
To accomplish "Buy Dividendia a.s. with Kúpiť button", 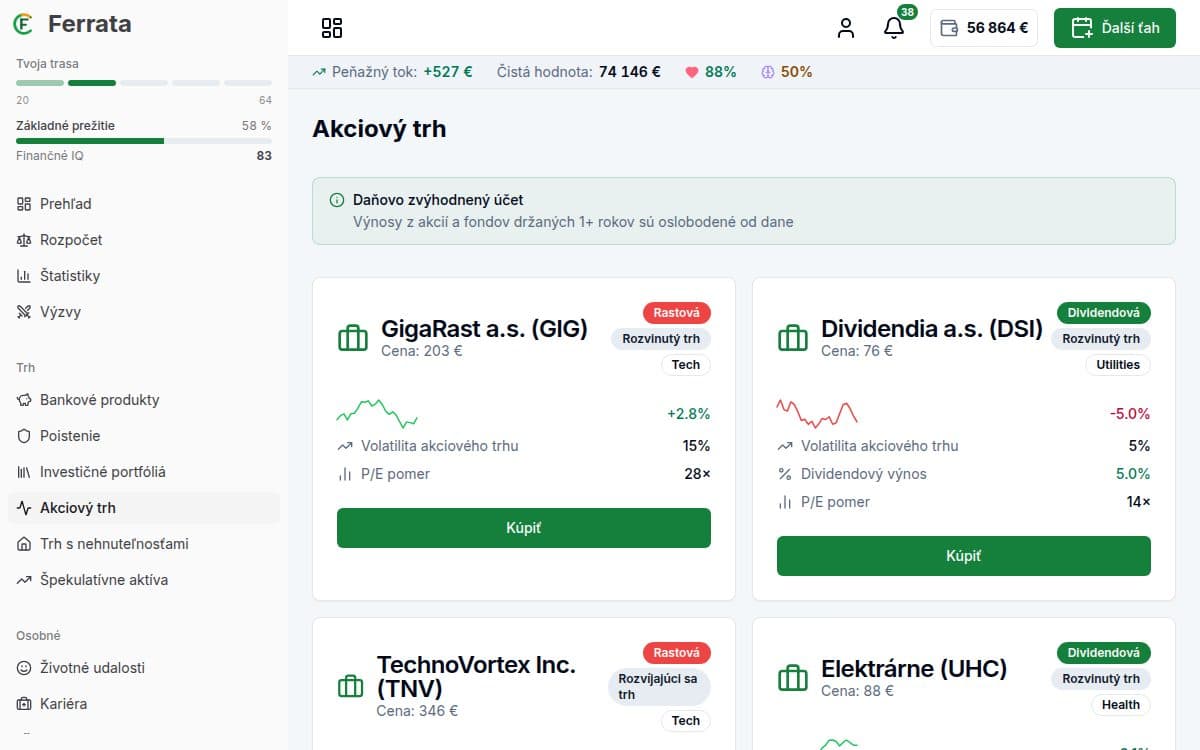I will [964, 556].
